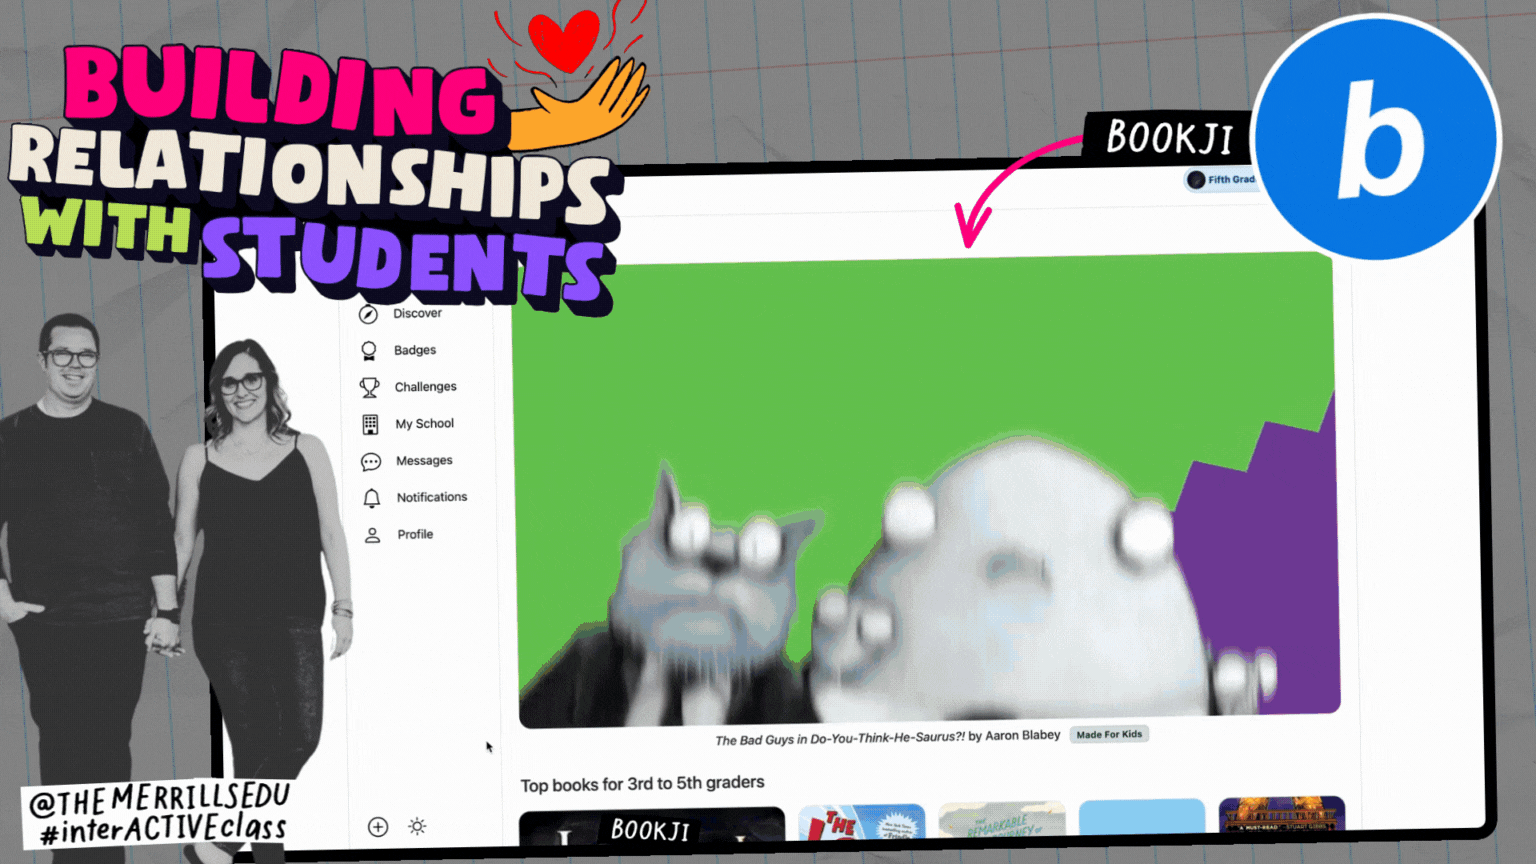
Task: Click the bell icon for Notifications
Action: click(372, 498)
